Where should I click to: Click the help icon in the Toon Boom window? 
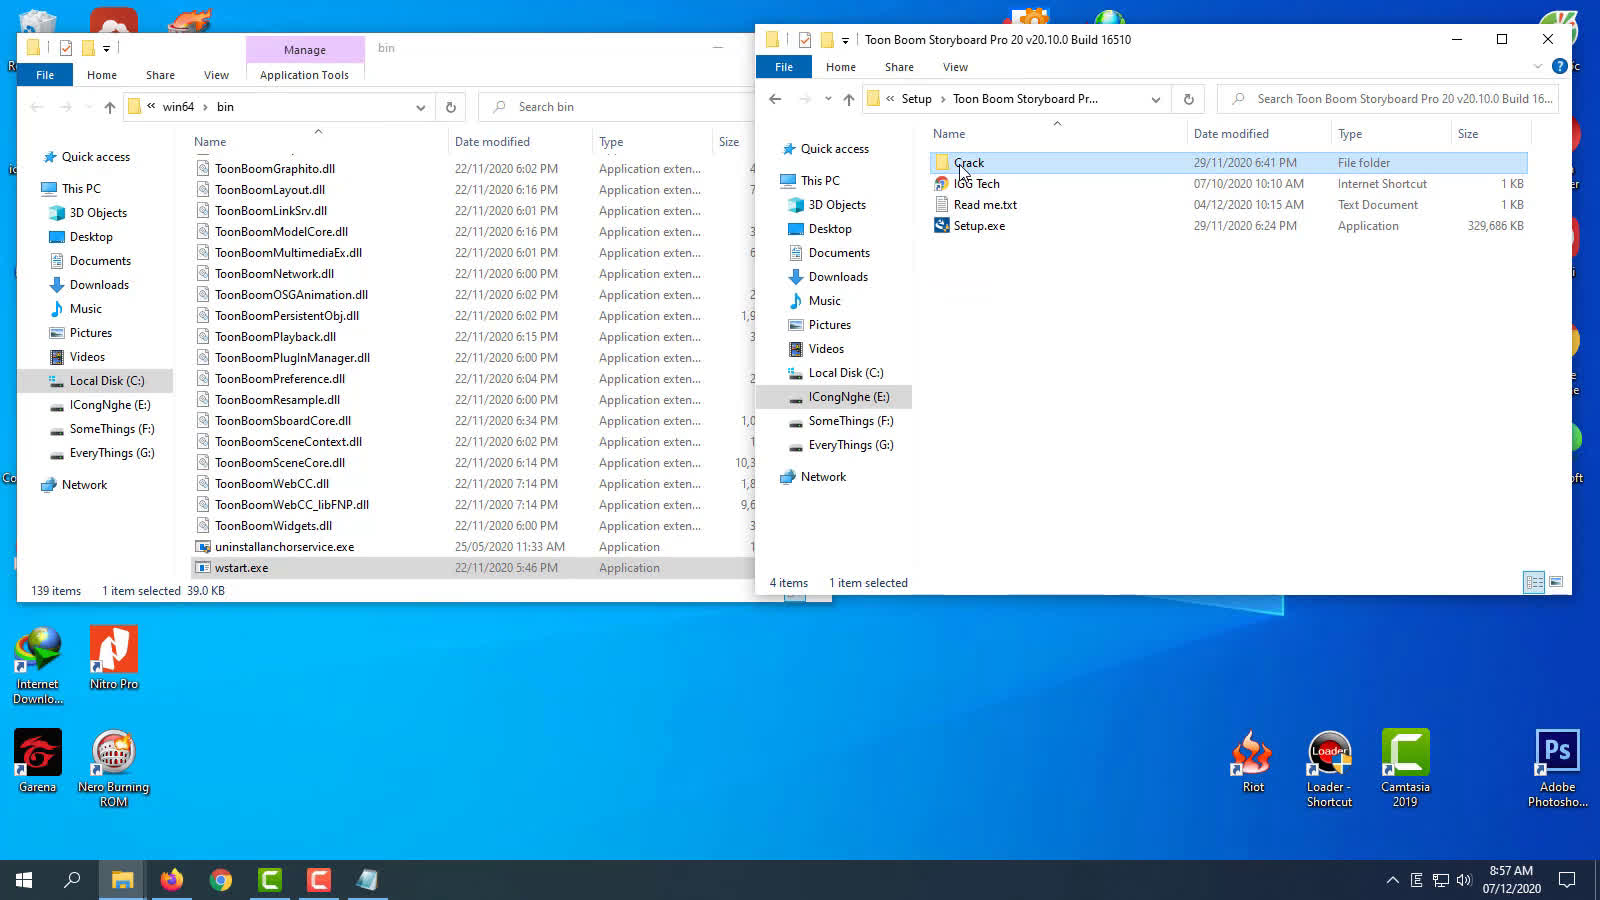(x=1559, y=67)
